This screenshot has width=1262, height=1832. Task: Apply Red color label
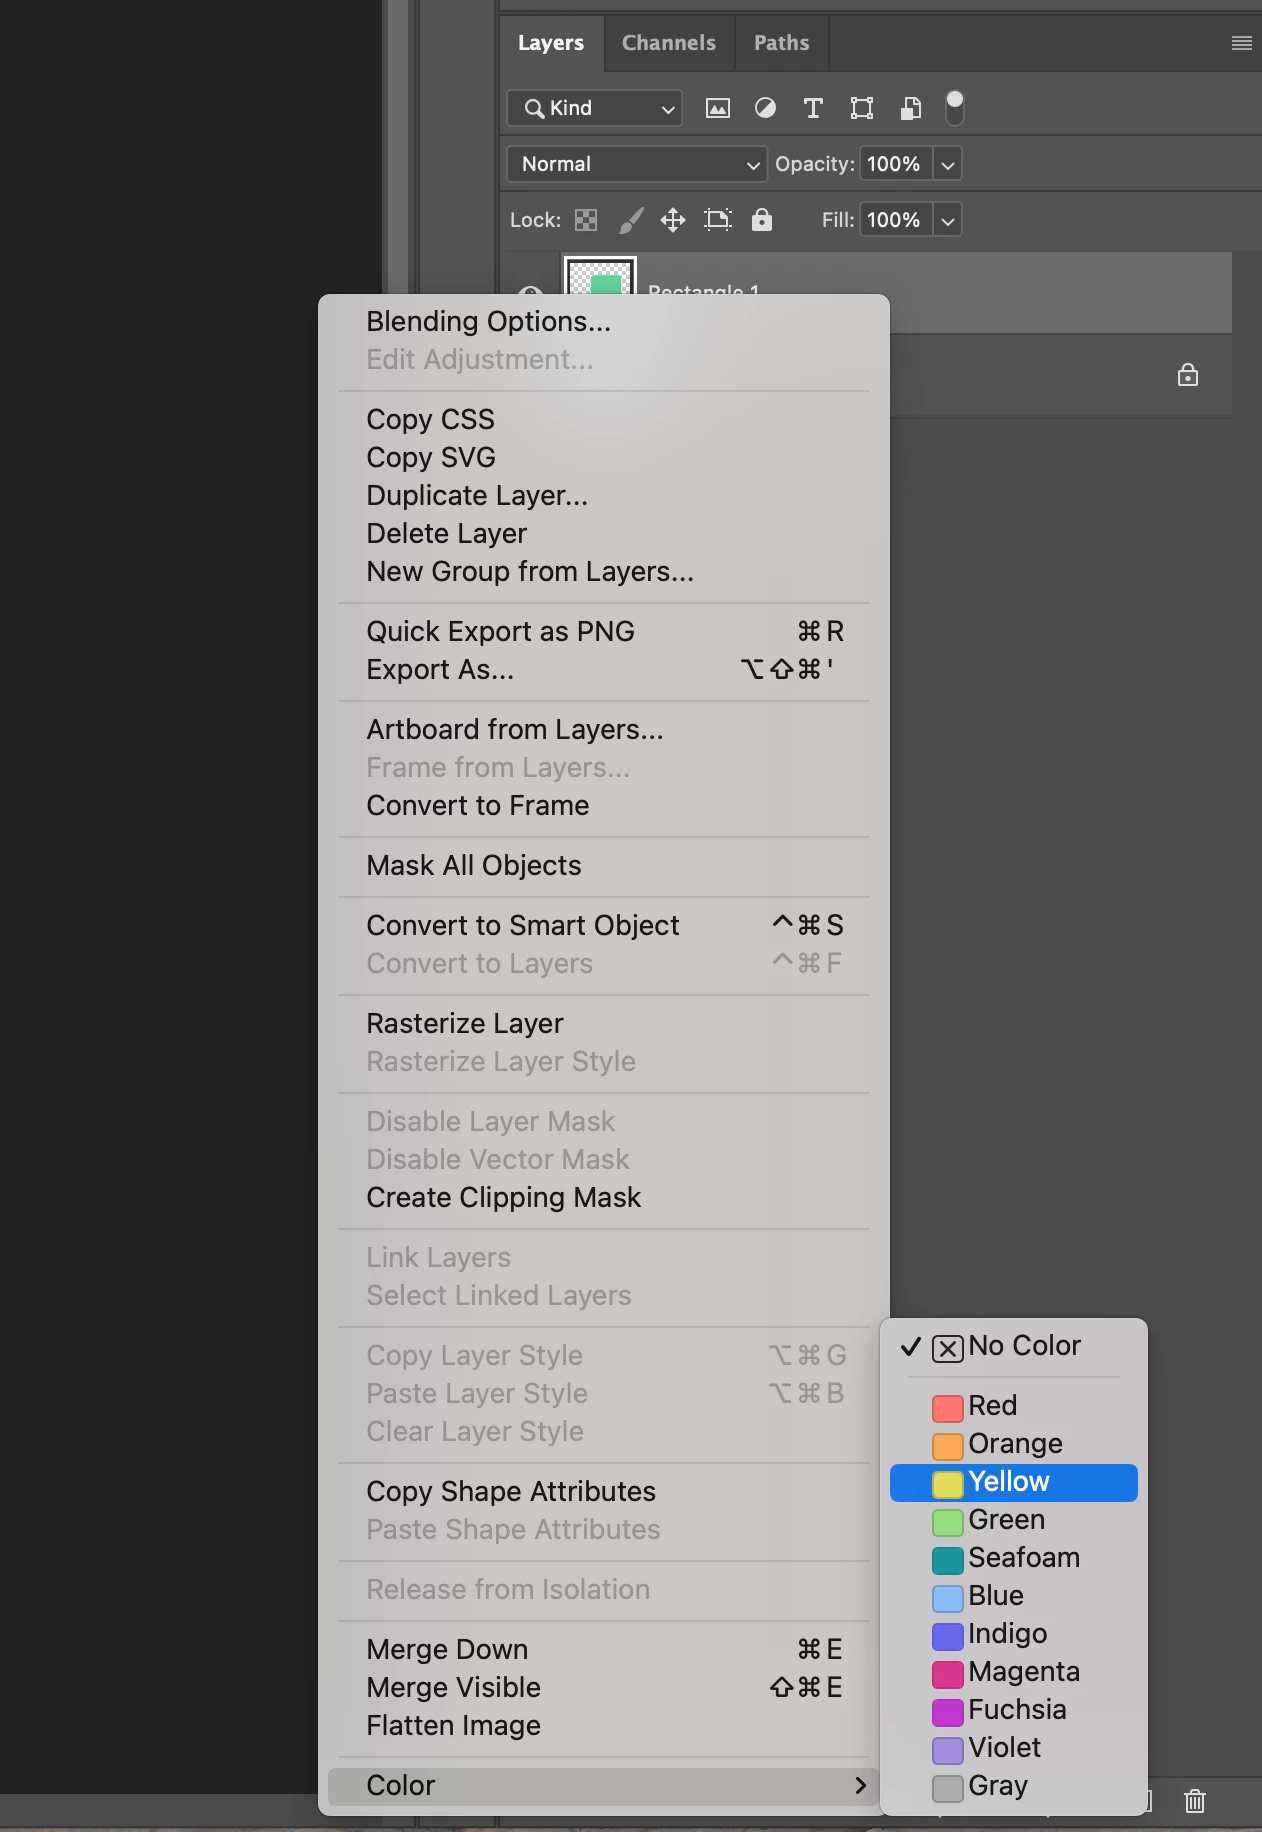point(1014,1406)
